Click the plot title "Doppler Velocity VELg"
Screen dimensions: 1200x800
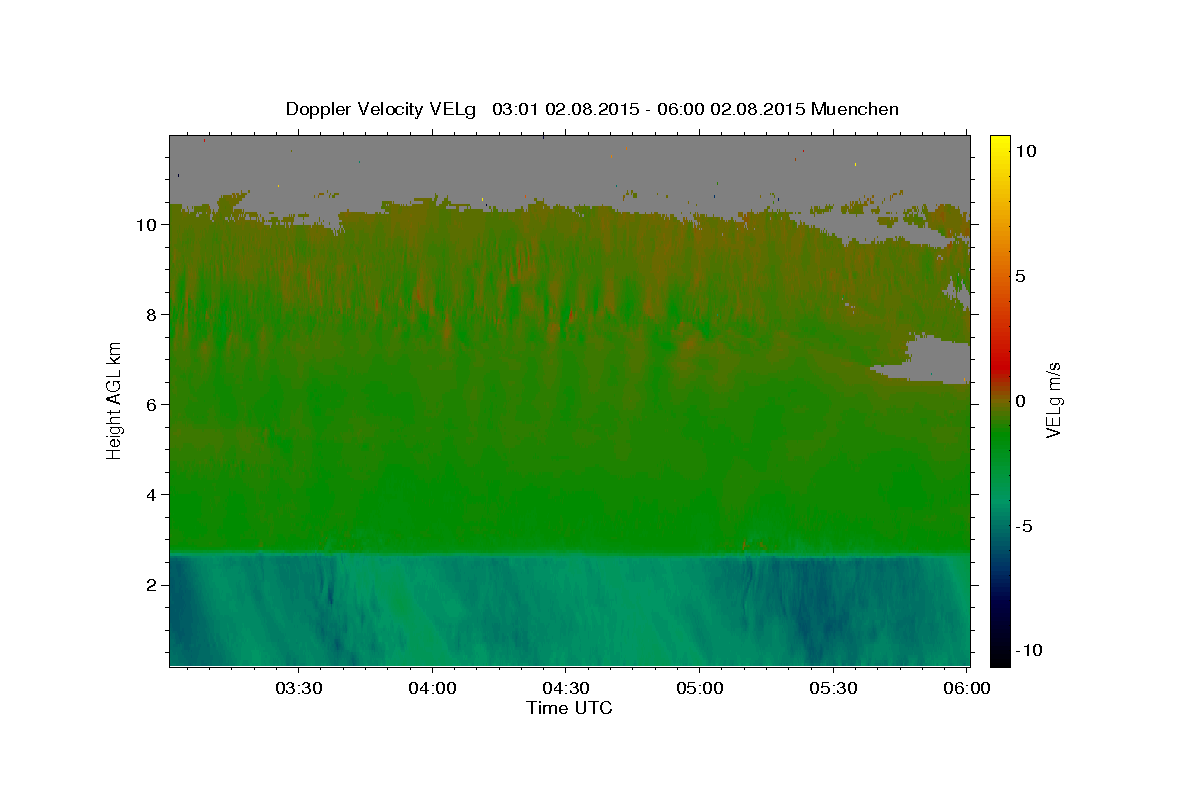click(x=383, y=109)
